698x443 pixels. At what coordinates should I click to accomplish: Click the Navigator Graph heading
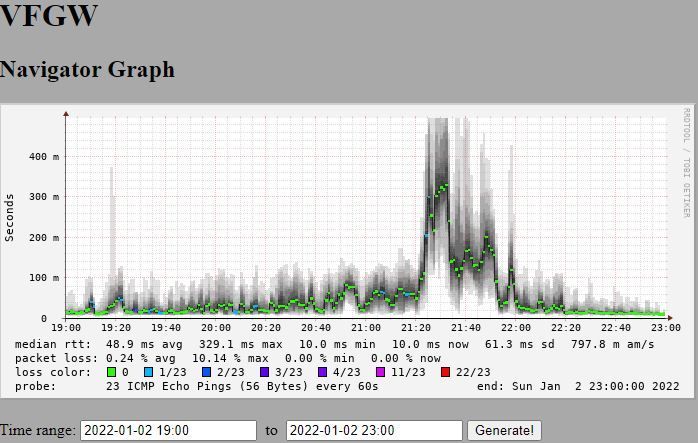click(87, 69)
